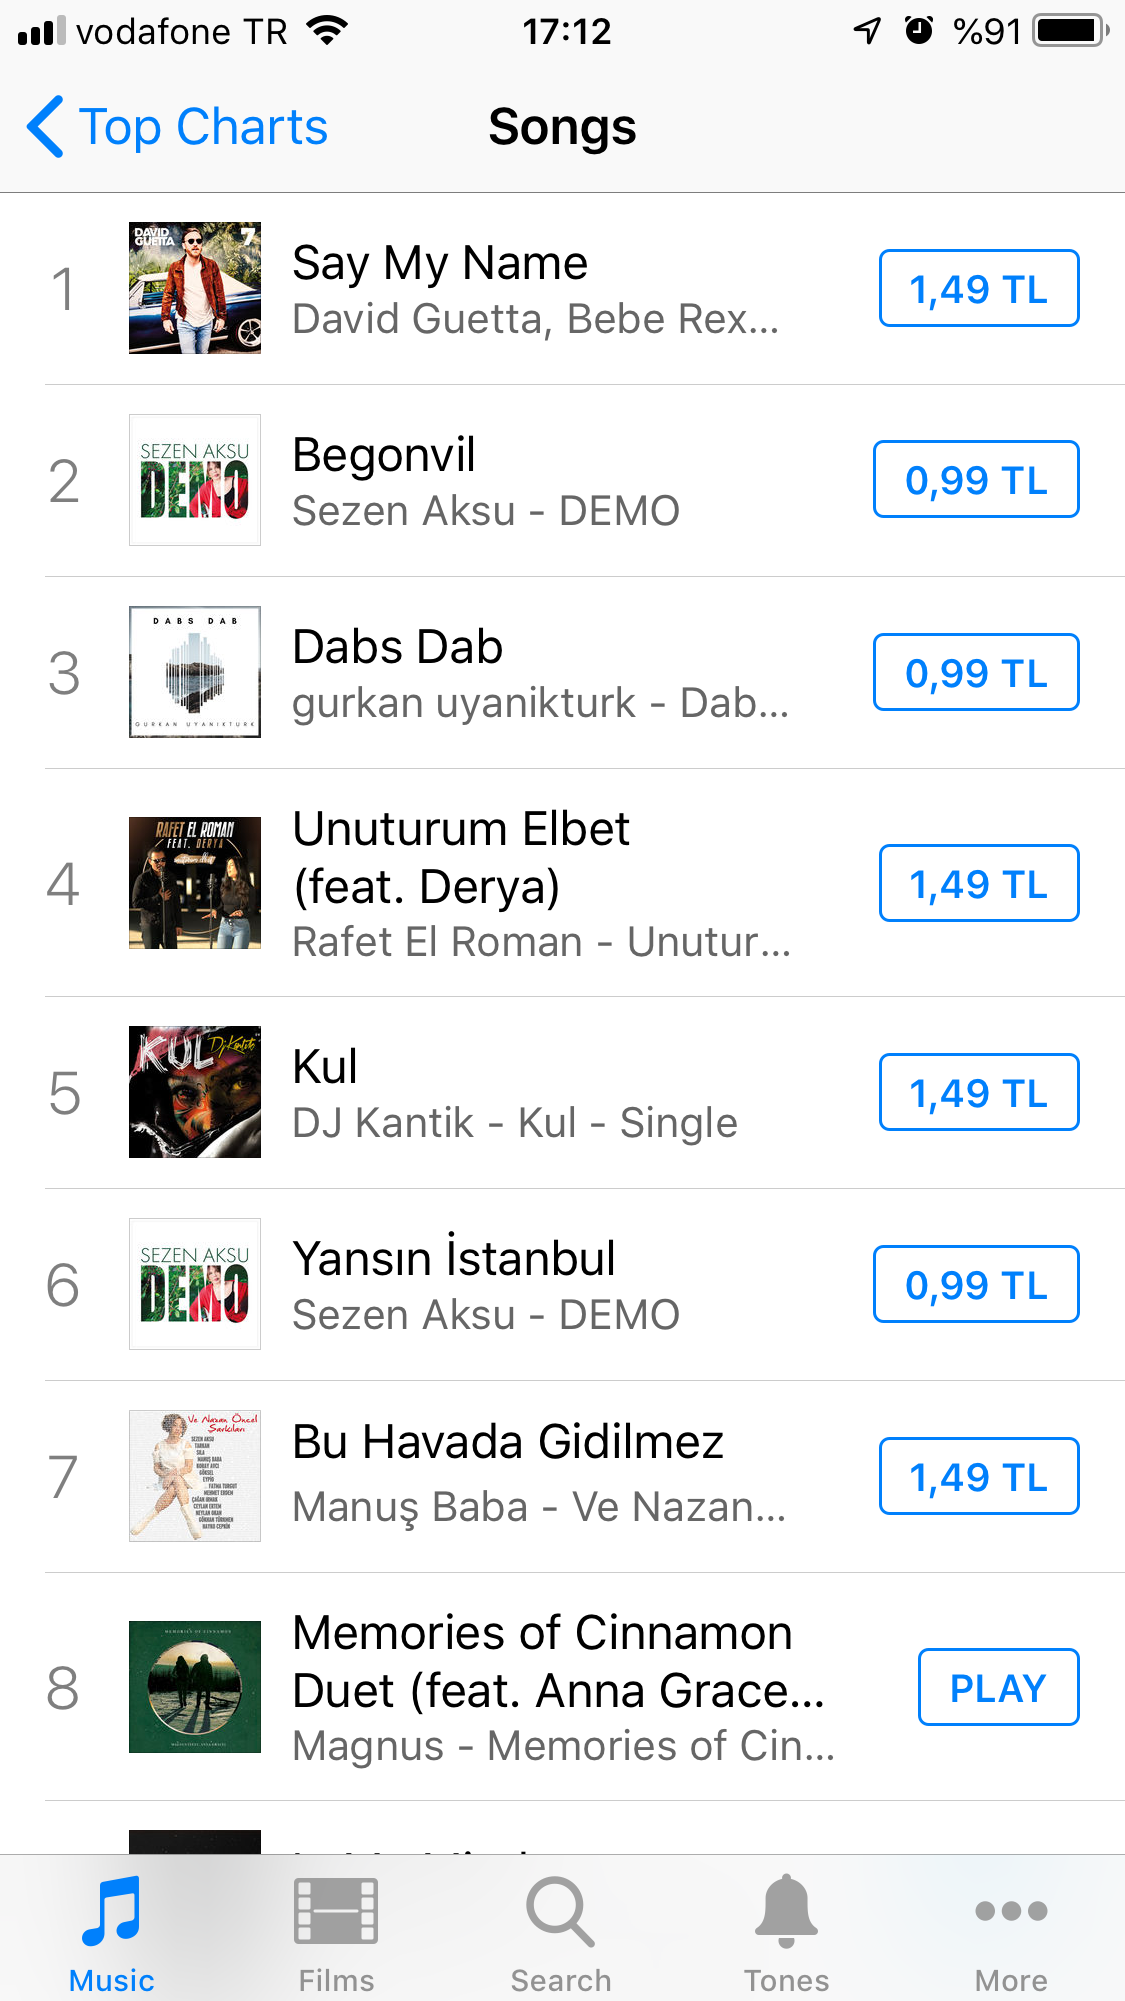The height and width of the screenshot is (2001, 1125).
Task: Buy Yansın İstanbul for 0,99 TL
Action: click(x=976, y=1284)
